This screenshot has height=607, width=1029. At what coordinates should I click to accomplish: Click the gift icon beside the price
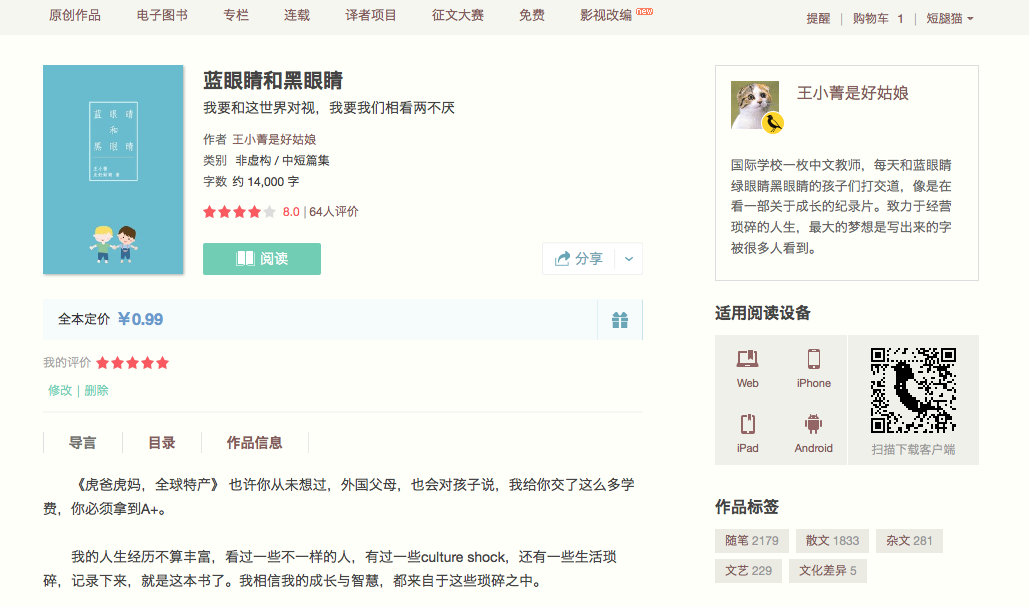point(620,320)
